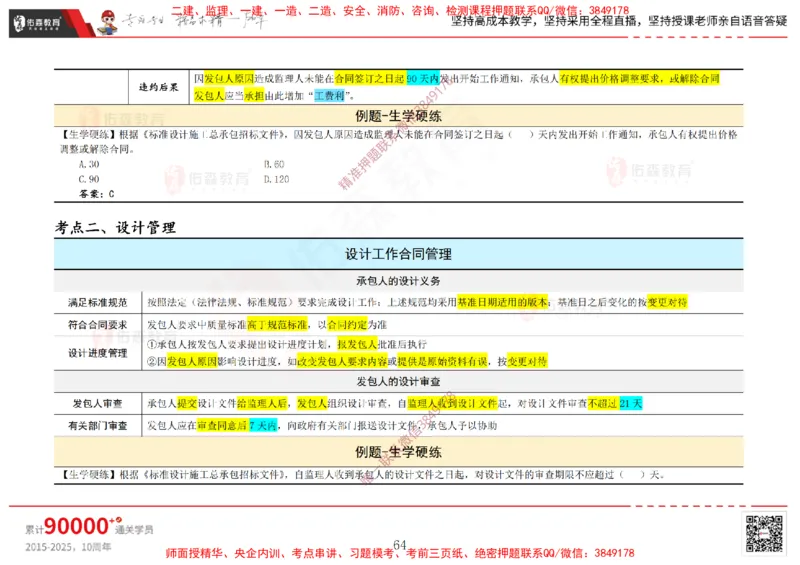The height and width of the screenshot is (565, 800).
Task: Click the 2015-2025, 10周年 footer text
Action: pos(68,547)
